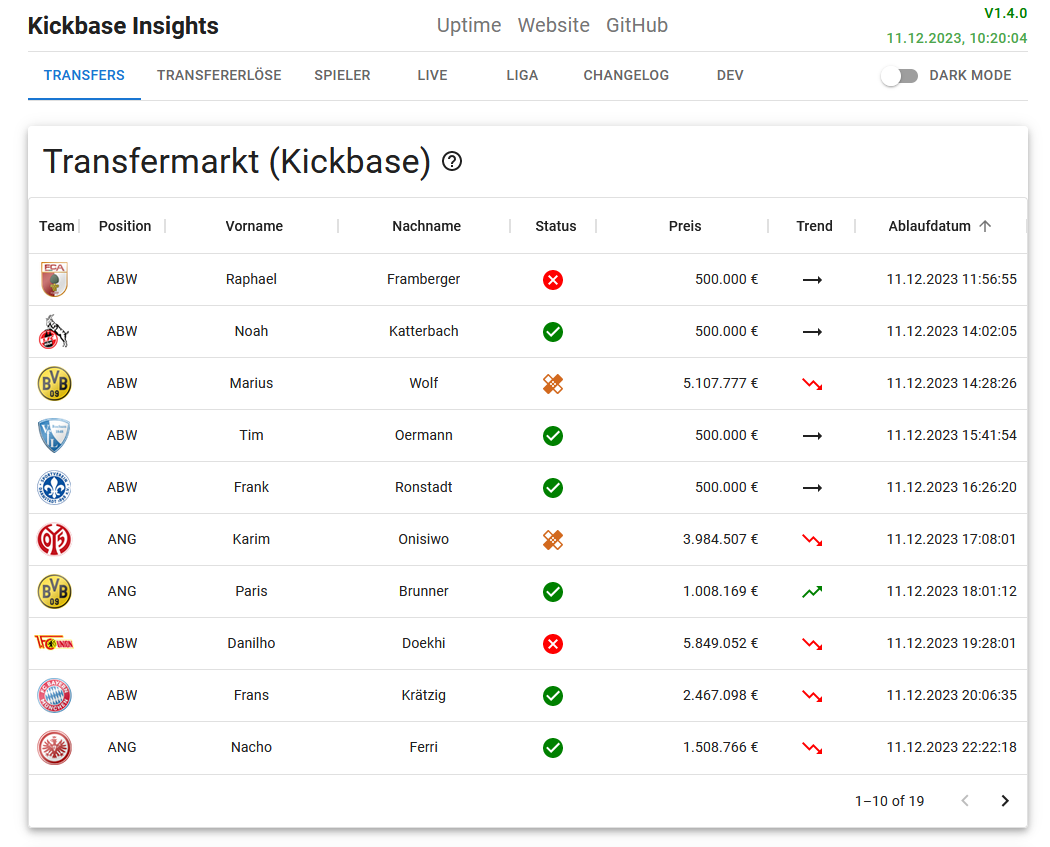
Task: Open the Spieler tab
Action: pyautogui.click(x=342, y=76)
